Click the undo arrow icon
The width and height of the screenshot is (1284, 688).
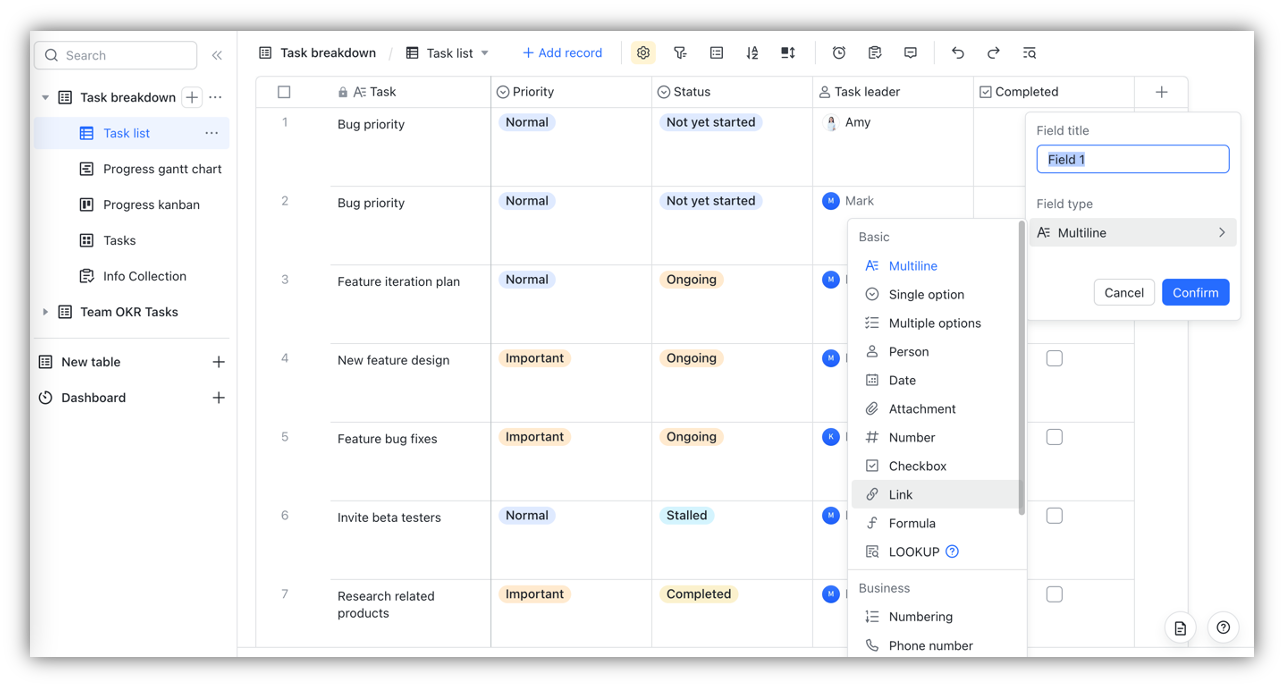tap(957, 52)
